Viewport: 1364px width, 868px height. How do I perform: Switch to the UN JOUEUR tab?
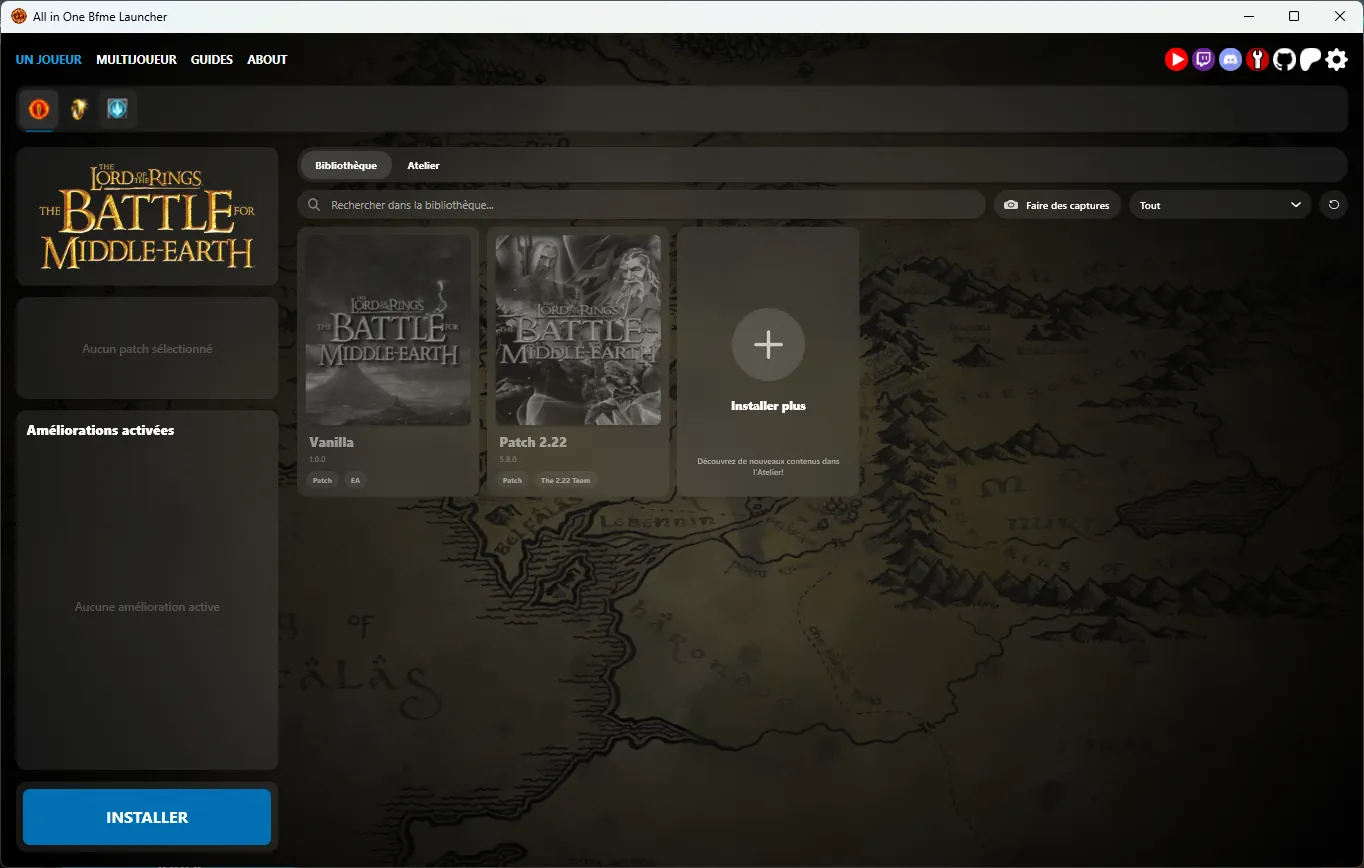[49, 60]
